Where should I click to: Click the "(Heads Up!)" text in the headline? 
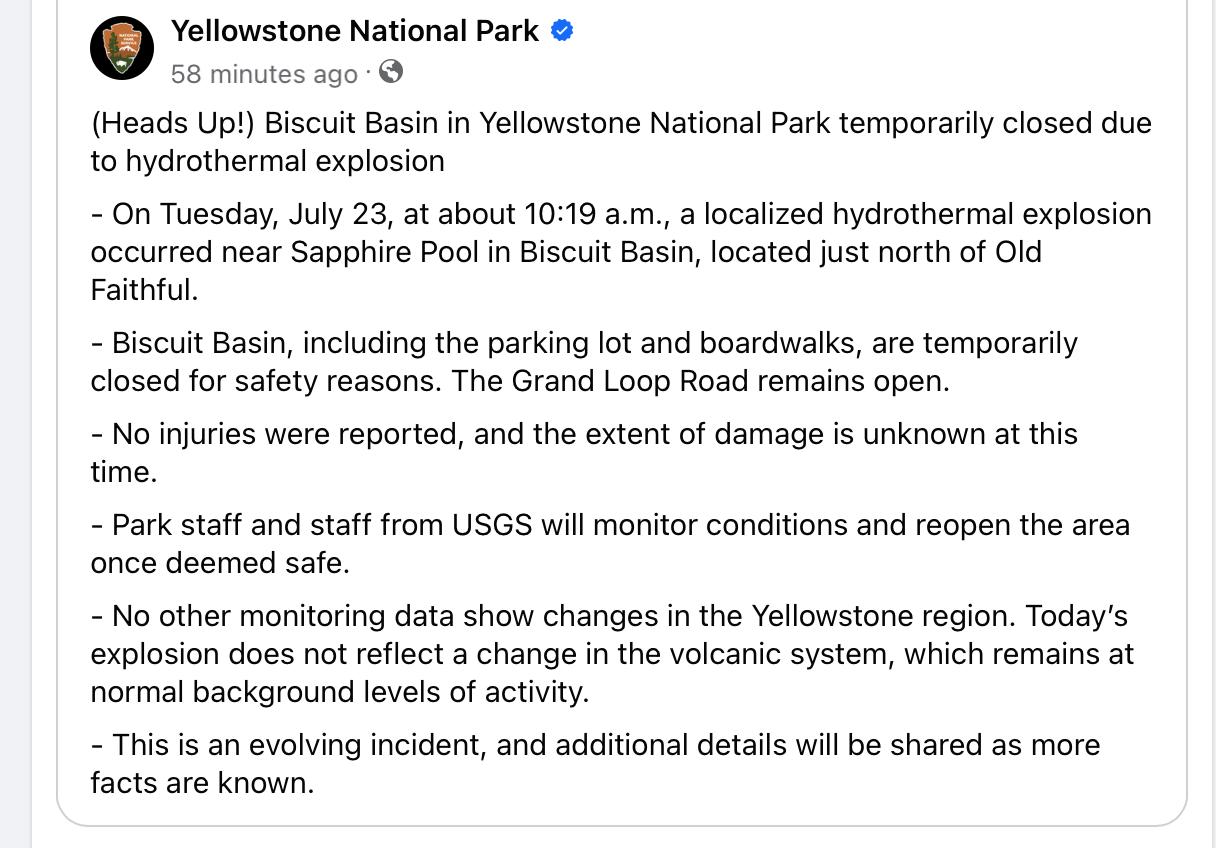(x=174, y=124)
